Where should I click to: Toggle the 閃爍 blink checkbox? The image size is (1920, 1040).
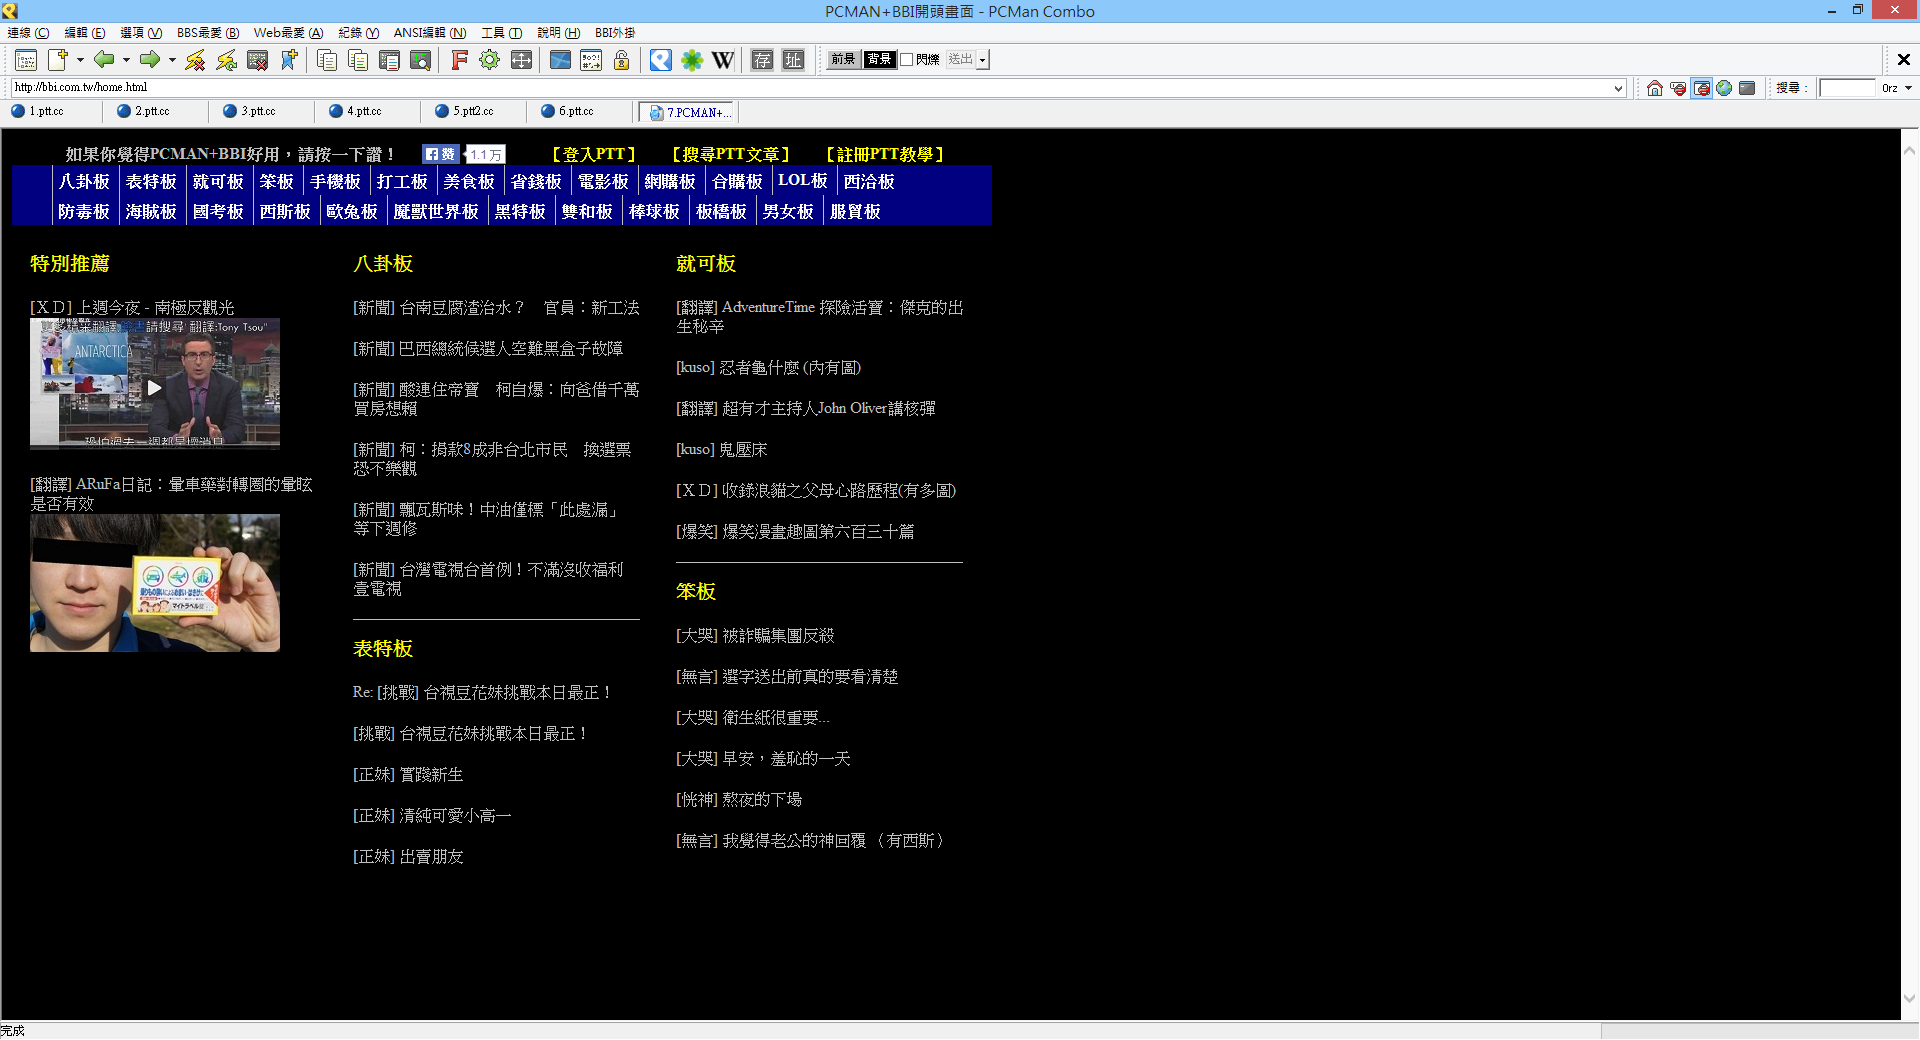point(906,60)
